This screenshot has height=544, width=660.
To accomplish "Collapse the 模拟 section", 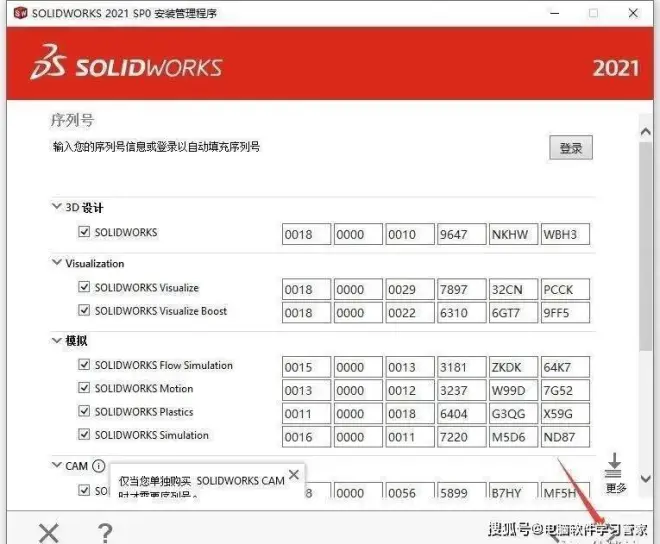I will (56, 340).
